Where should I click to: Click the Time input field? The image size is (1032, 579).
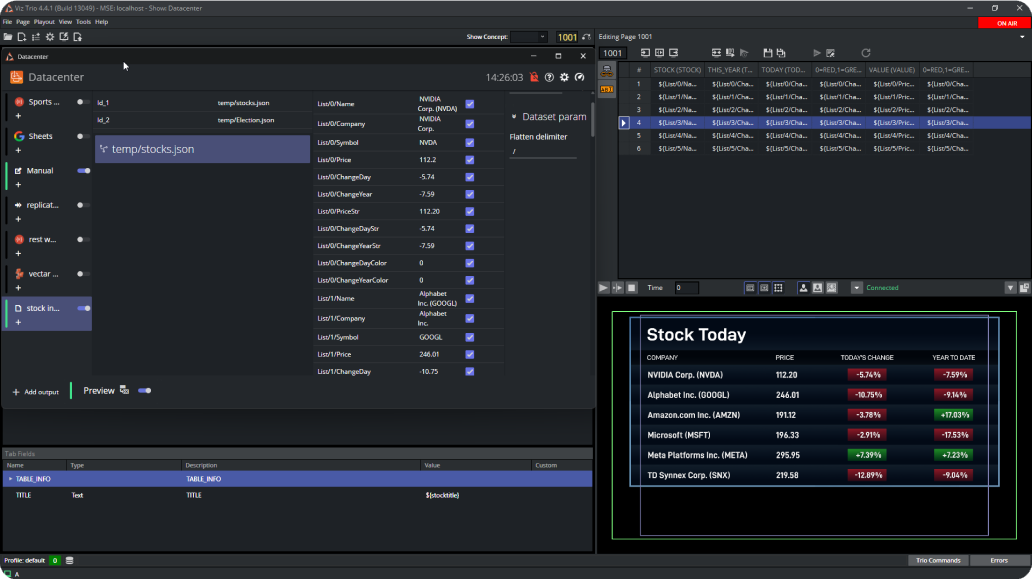coord(686,288)
